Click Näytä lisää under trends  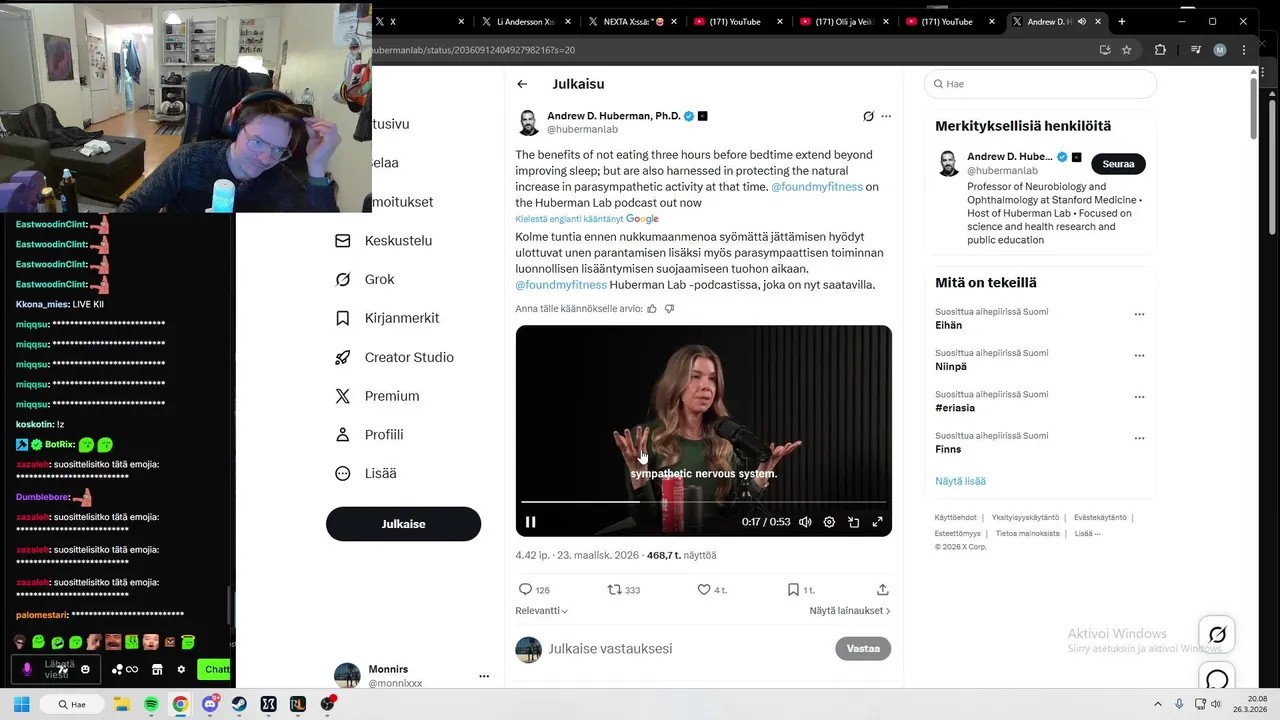(960, 481)
